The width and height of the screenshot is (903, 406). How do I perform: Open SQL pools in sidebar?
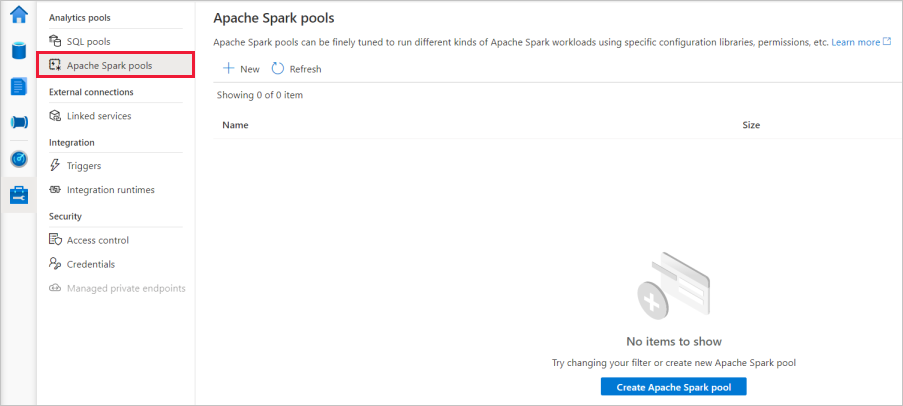tap(88, 41)
